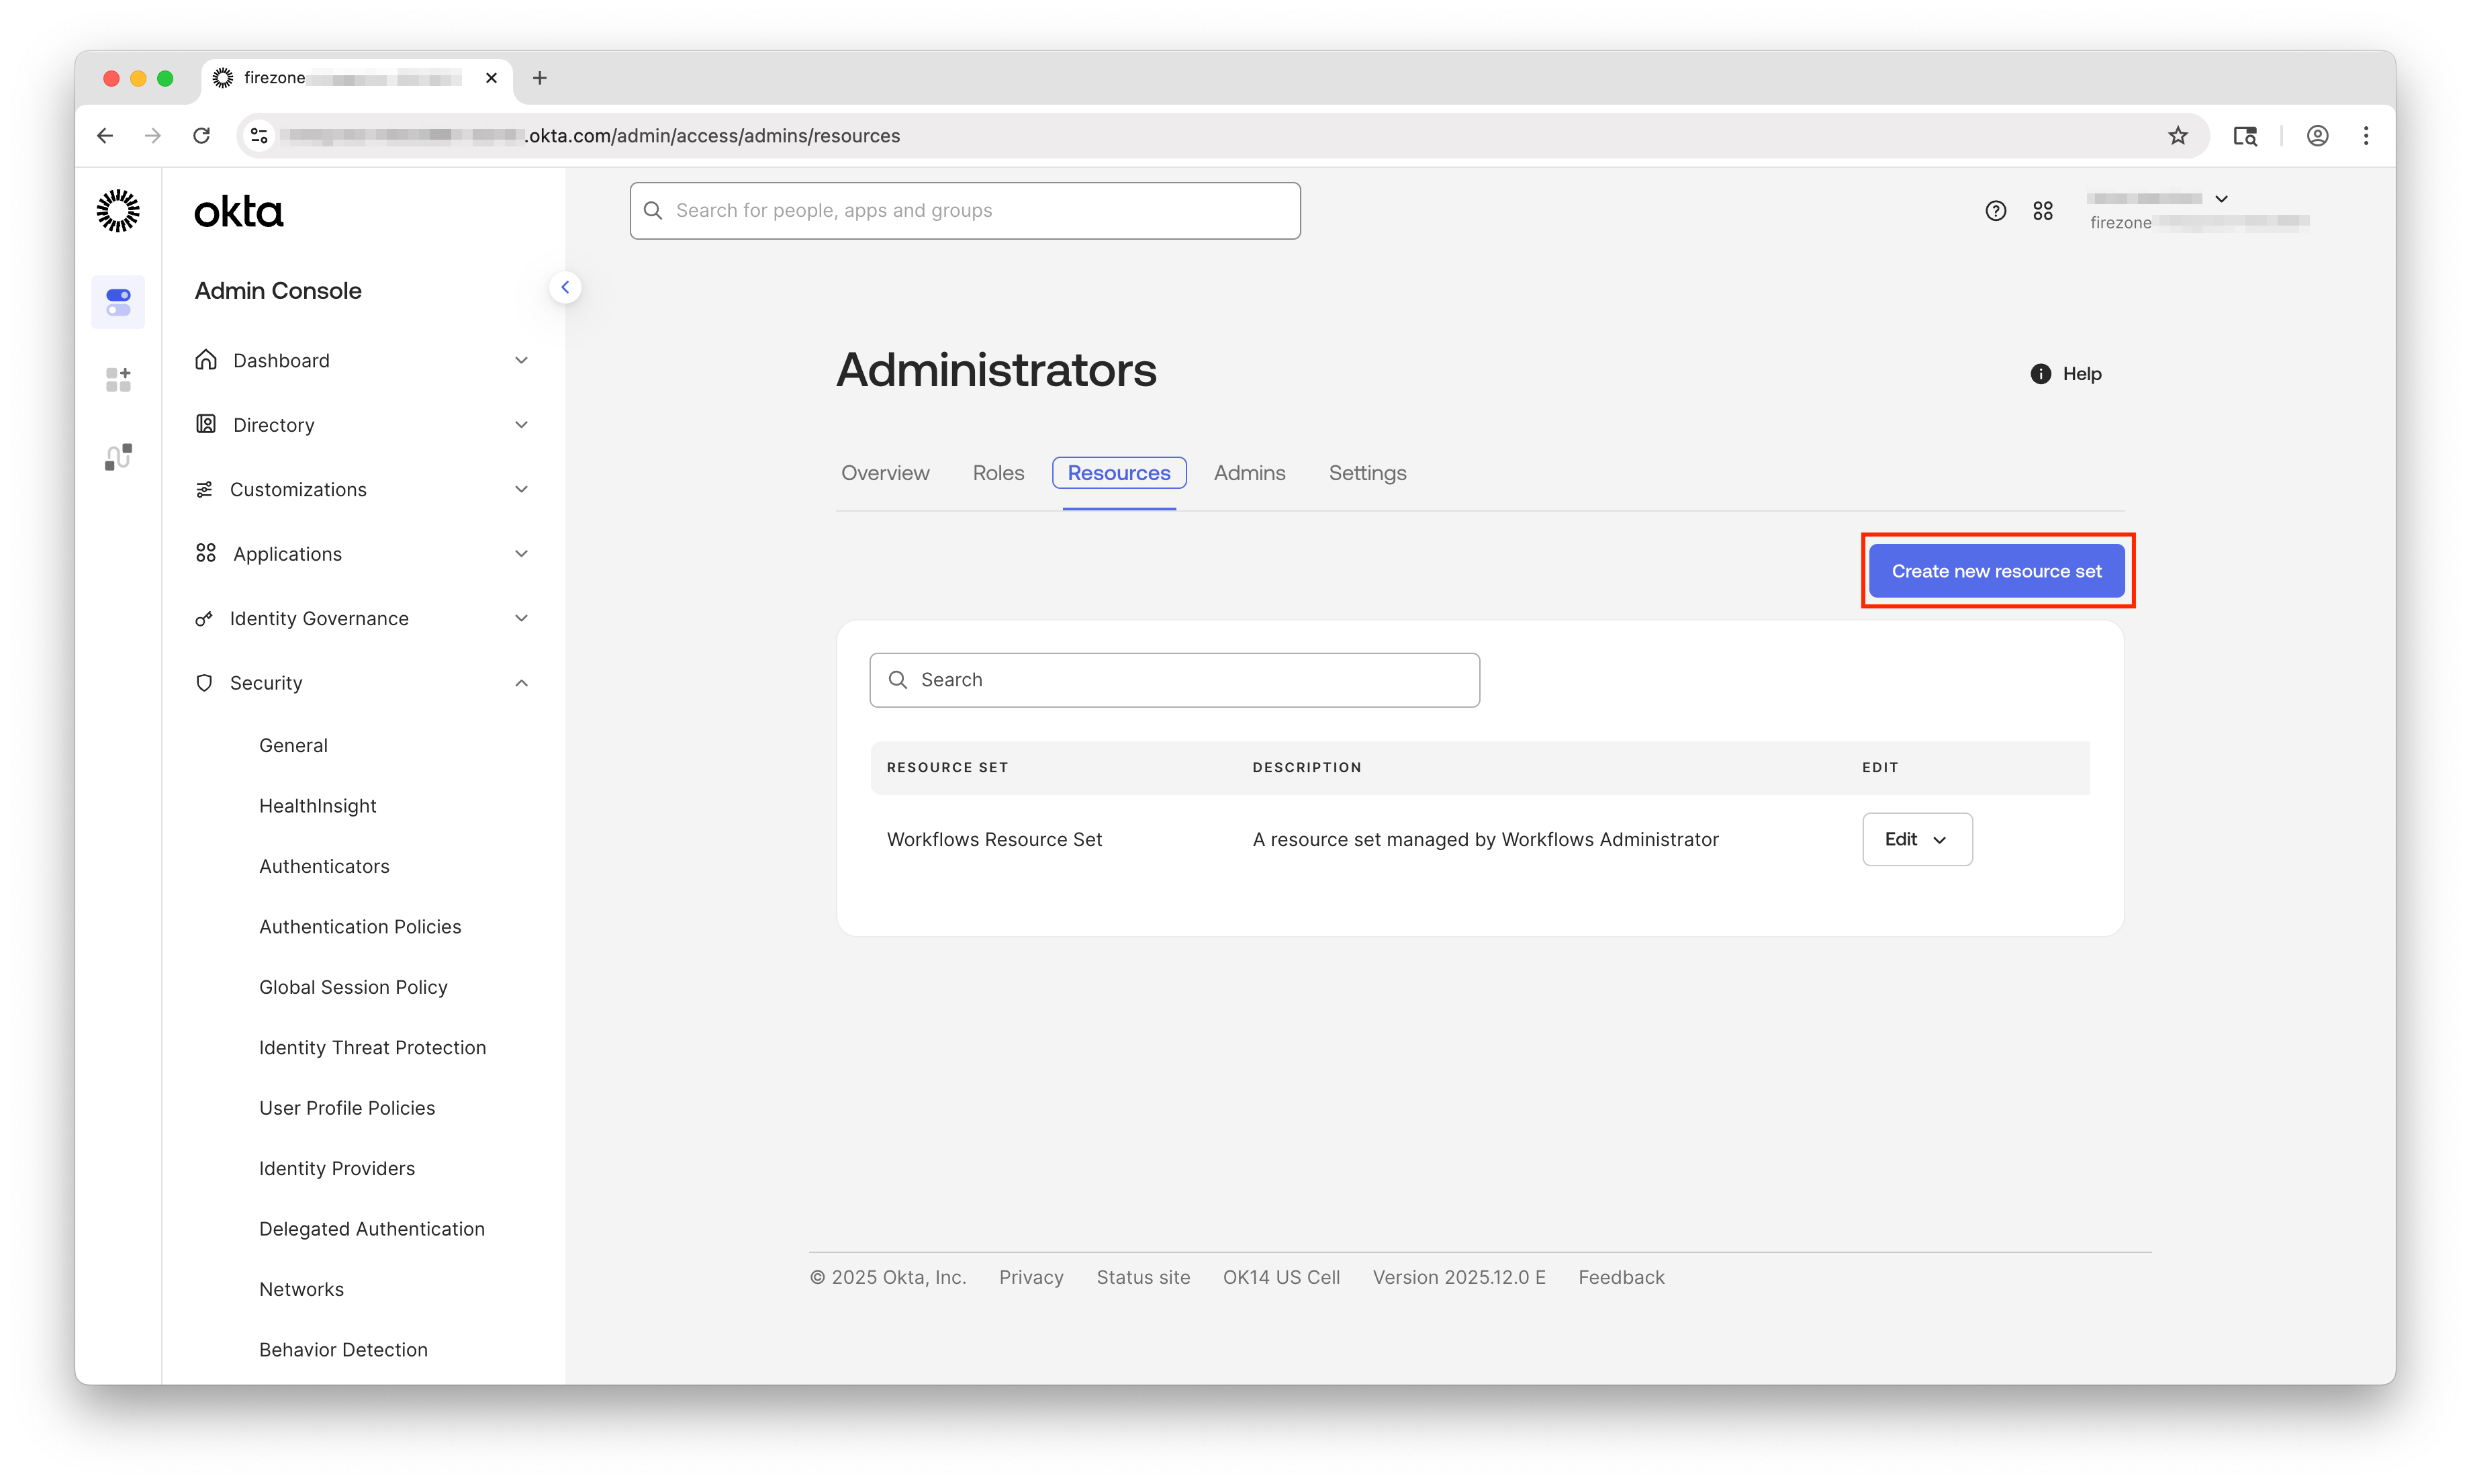2471x1484 pixels.
Task: Switch to the Admins tab
Action: click(x=1249, y=473)
